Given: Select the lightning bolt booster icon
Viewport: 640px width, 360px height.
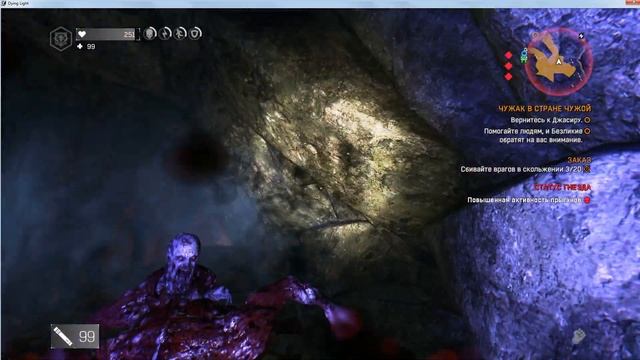Looking at the screenshot, I should [x=165, y=33].
